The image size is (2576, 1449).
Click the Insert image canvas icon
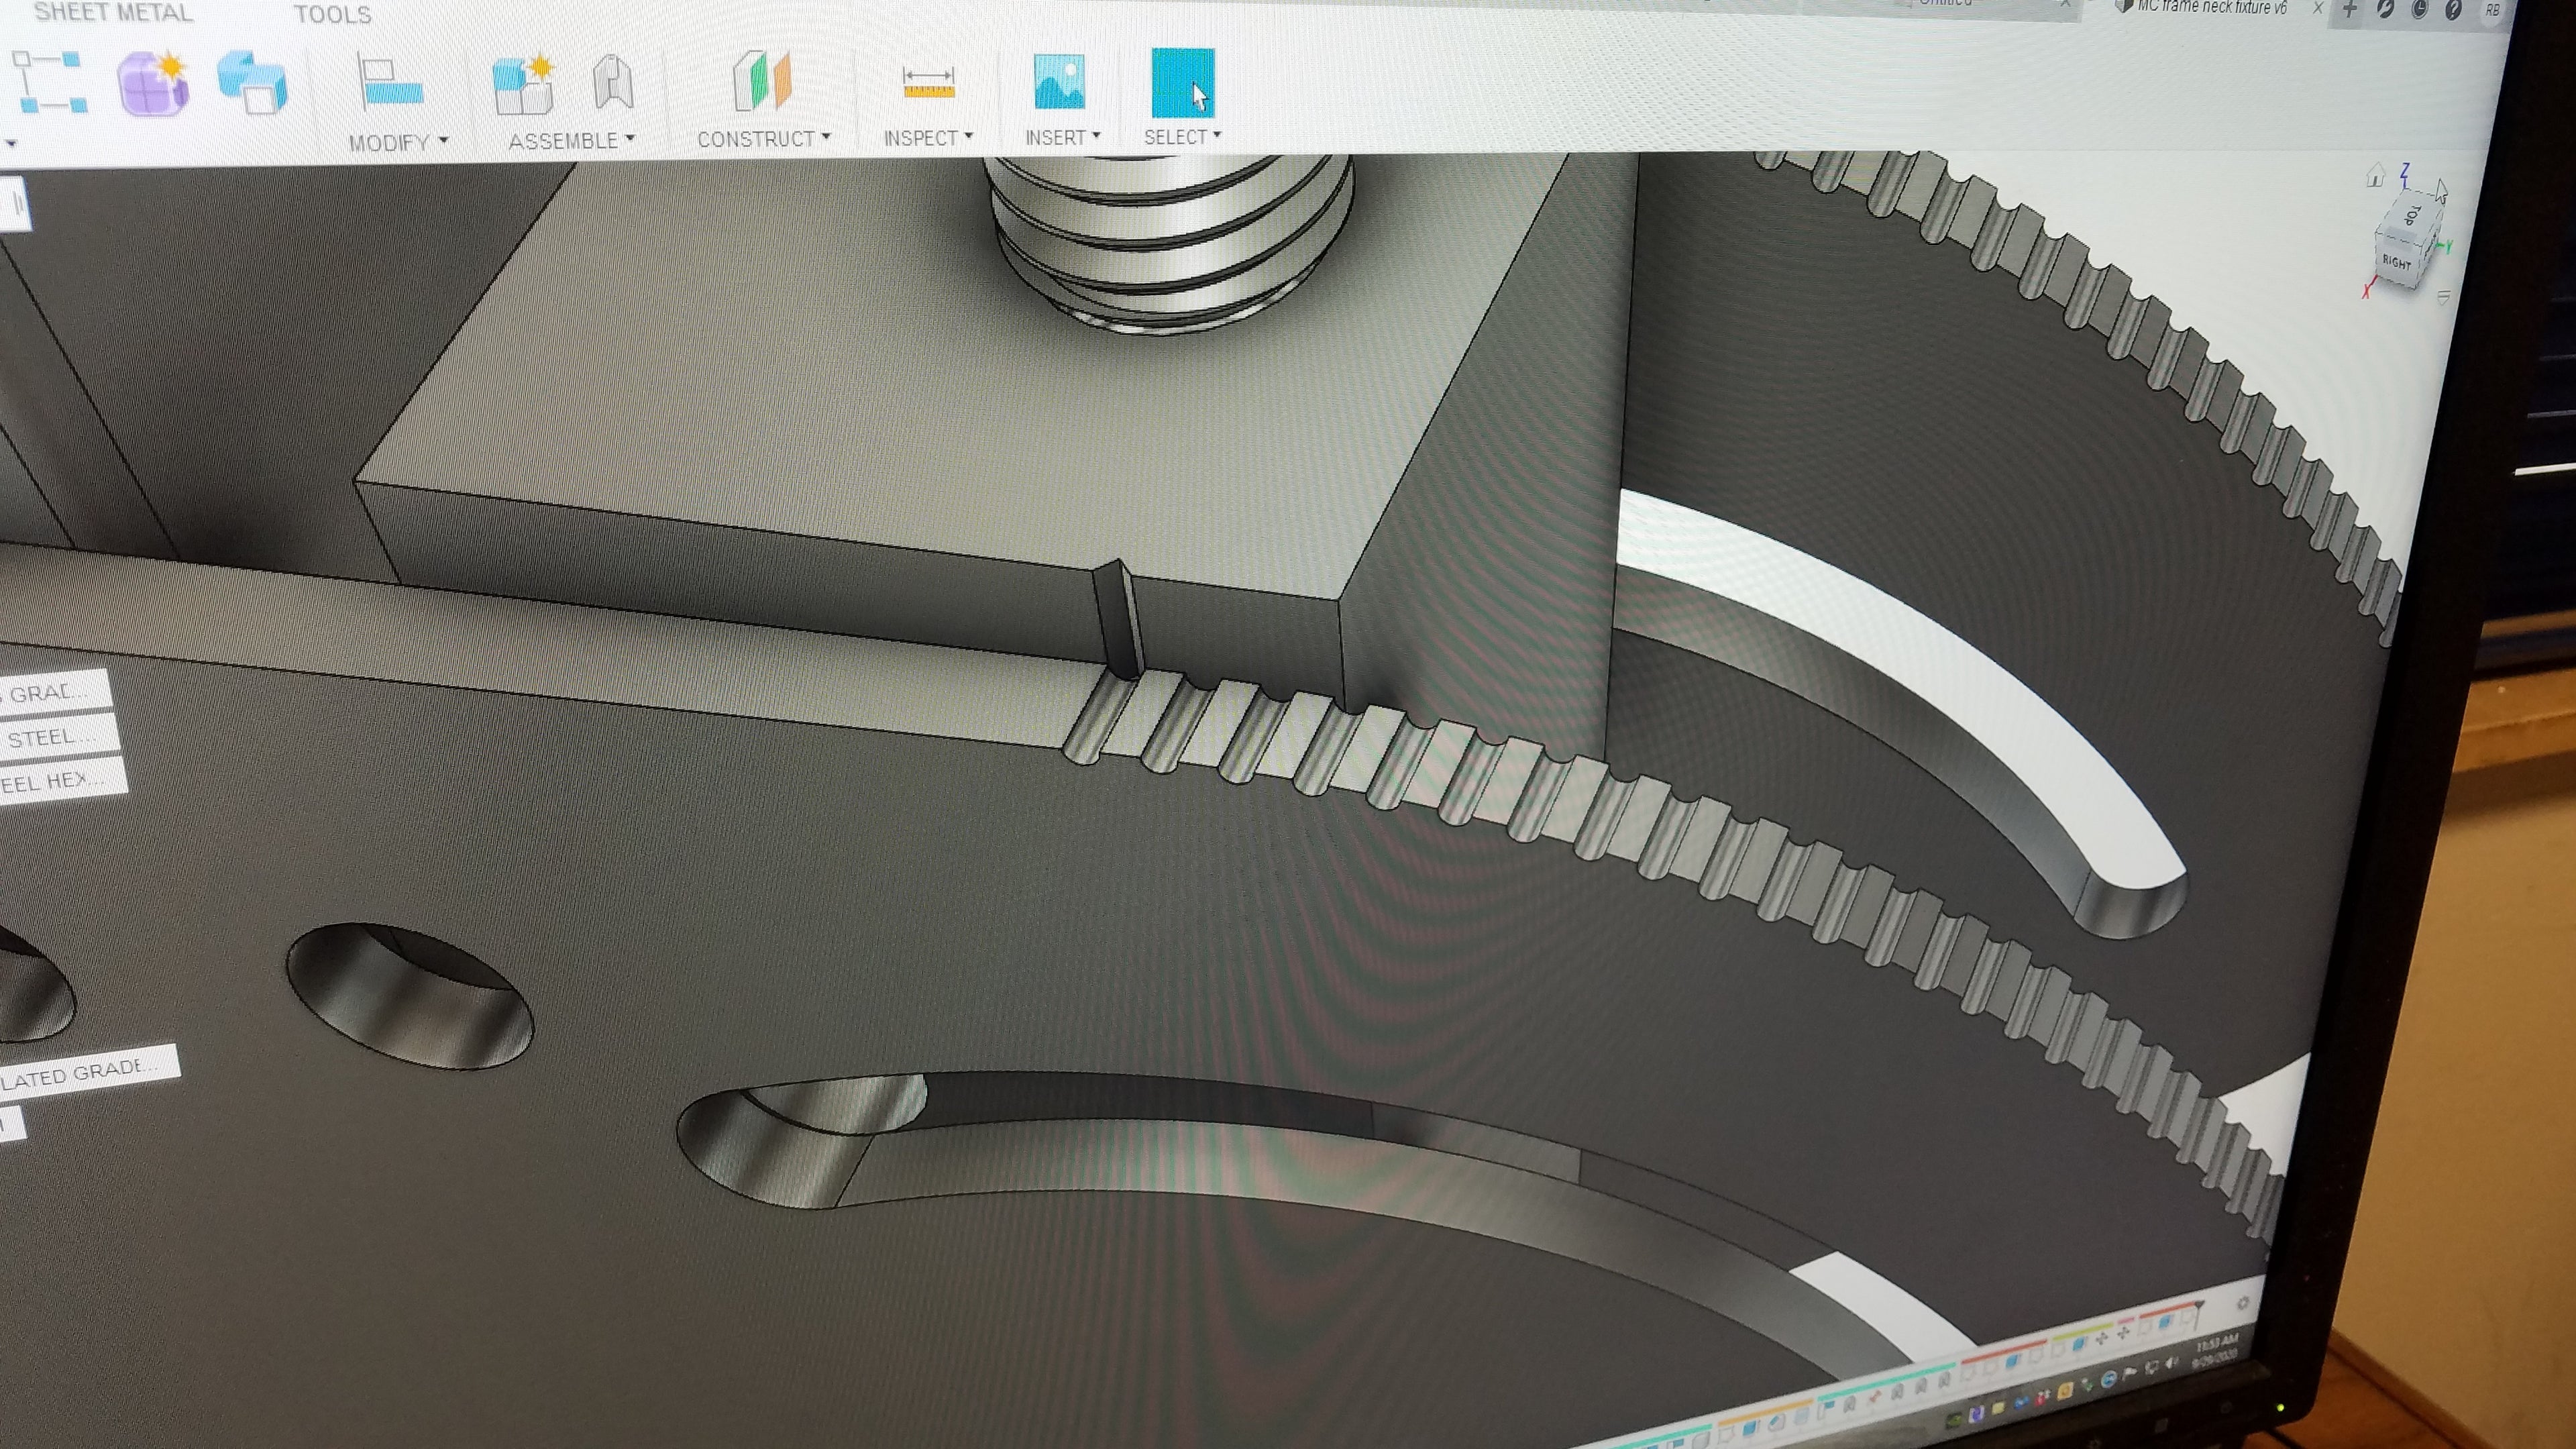[1059, 82]
